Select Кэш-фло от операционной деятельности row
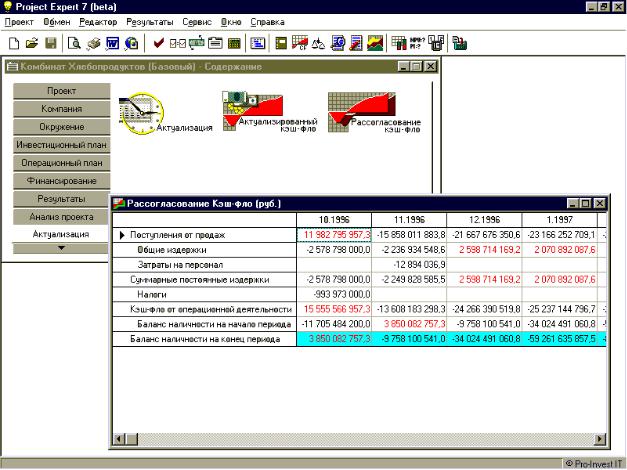 [x=205, y=309]
